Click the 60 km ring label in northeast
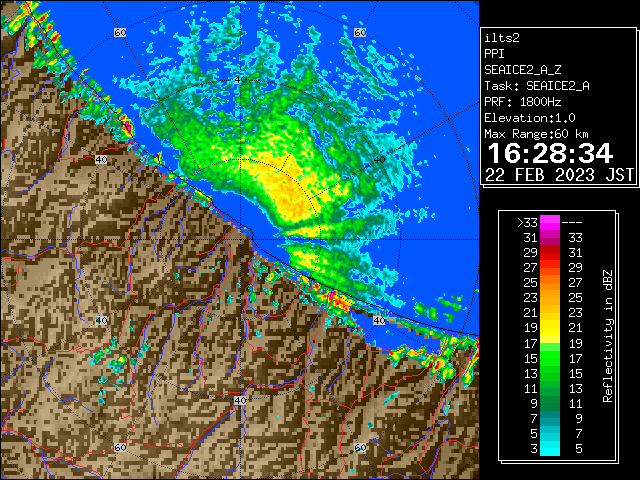640x480 pixels. point(360,32)
